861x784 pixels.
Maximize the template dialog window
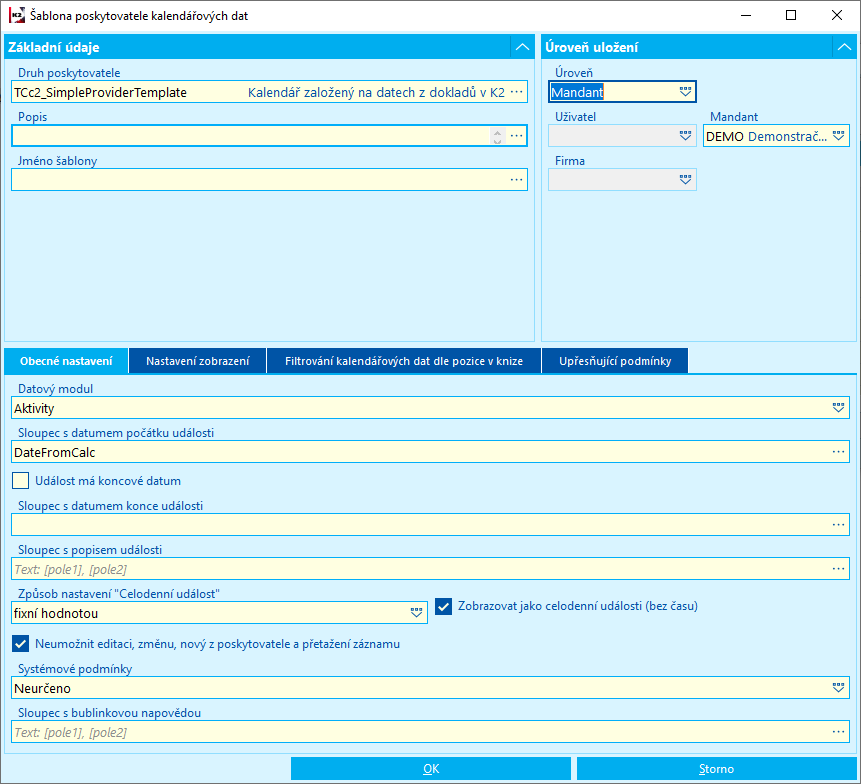point(791,15)
